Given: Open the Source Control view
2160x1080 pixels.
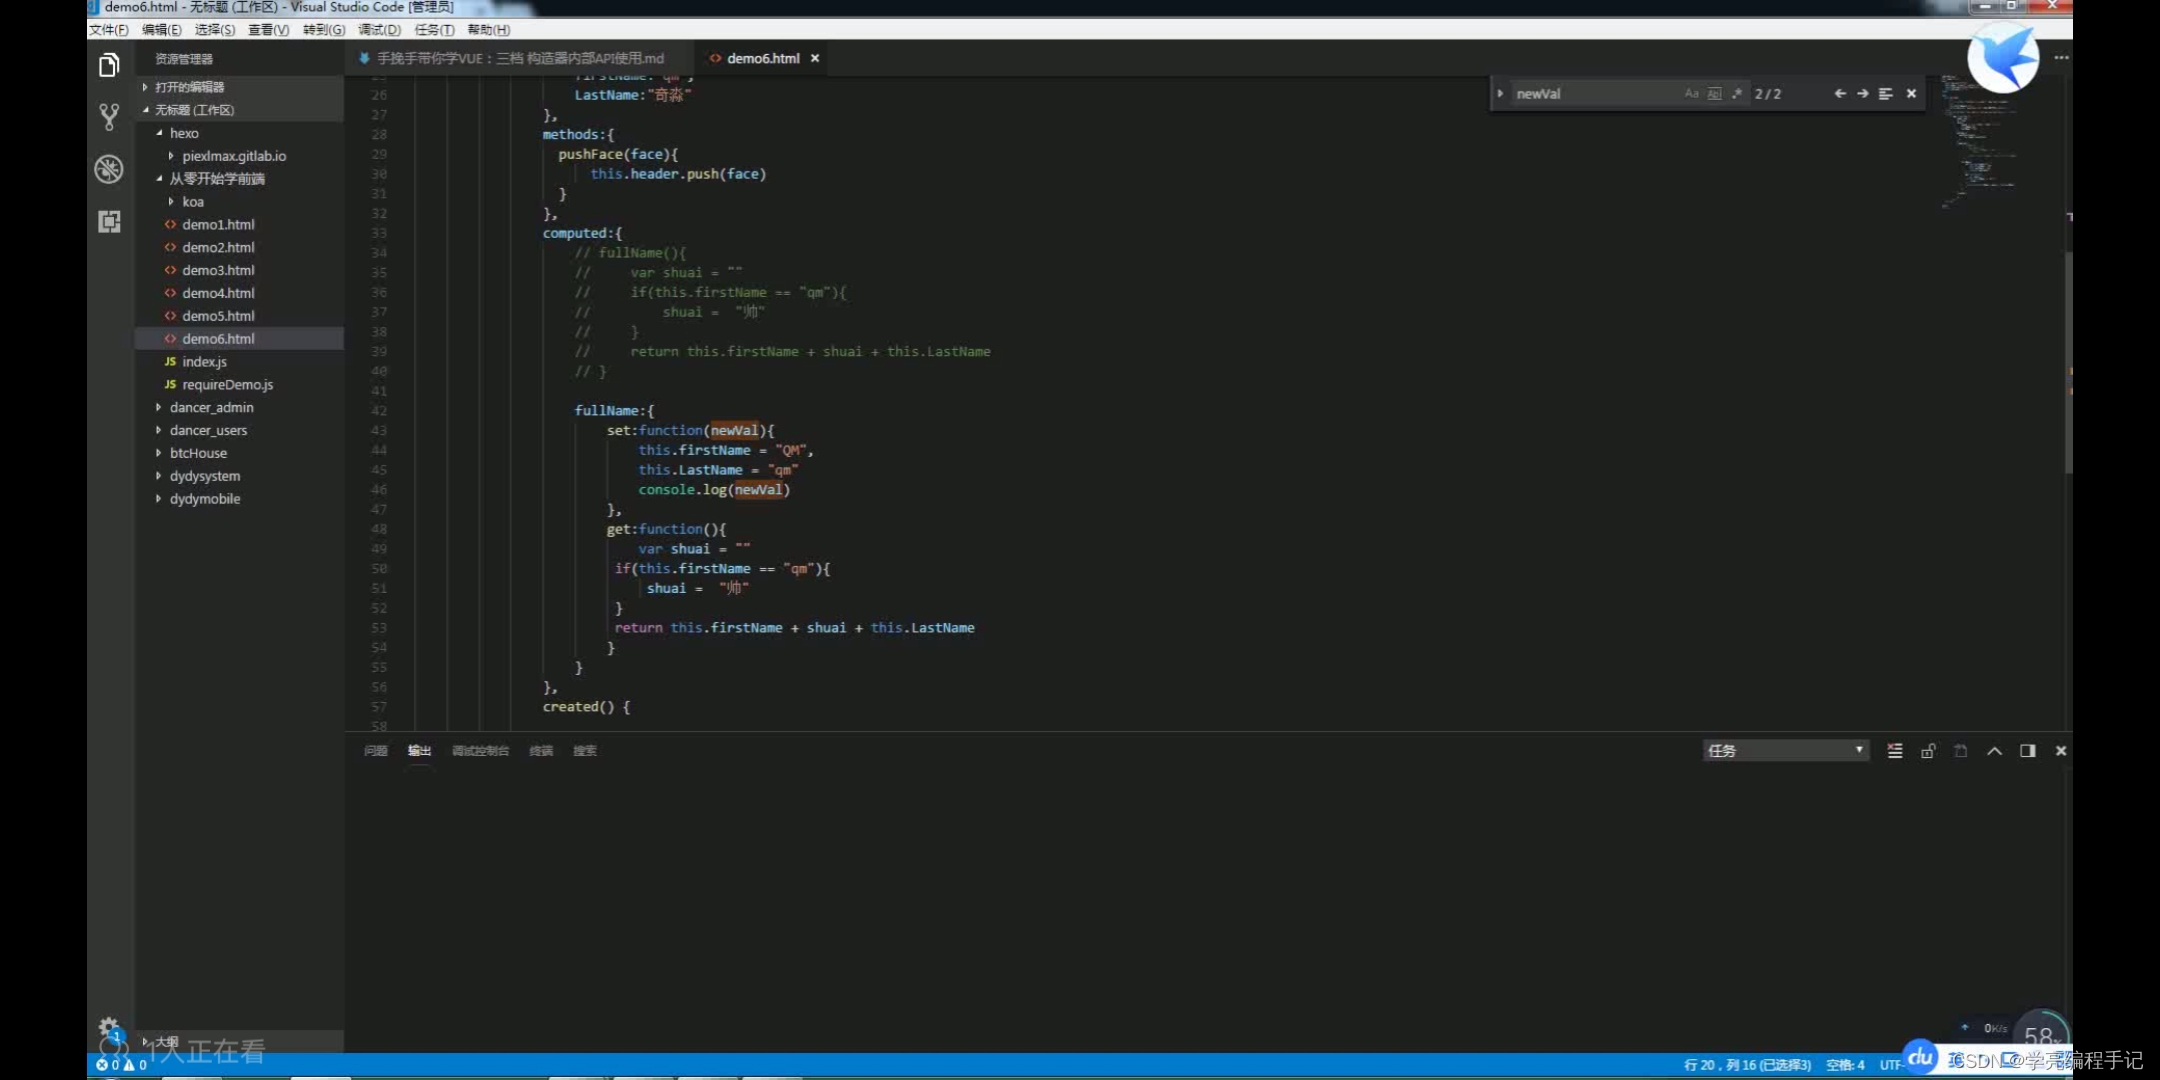Looking at the screenshot, I should [109, 117].
